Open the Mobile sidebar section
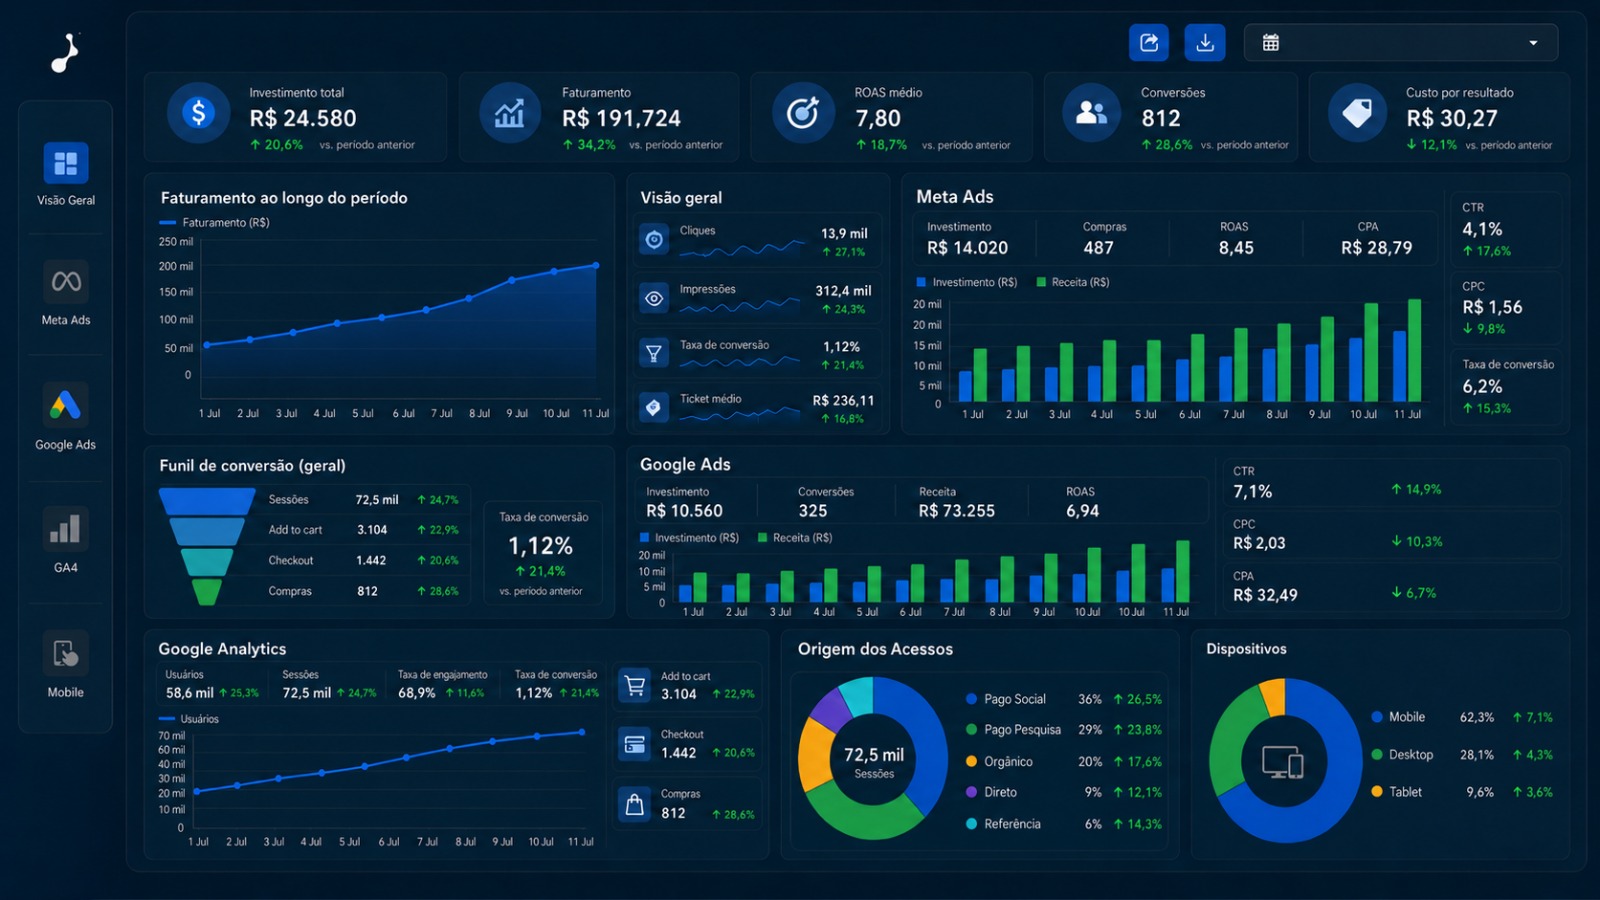1600x900 pixels. (66, 664)
